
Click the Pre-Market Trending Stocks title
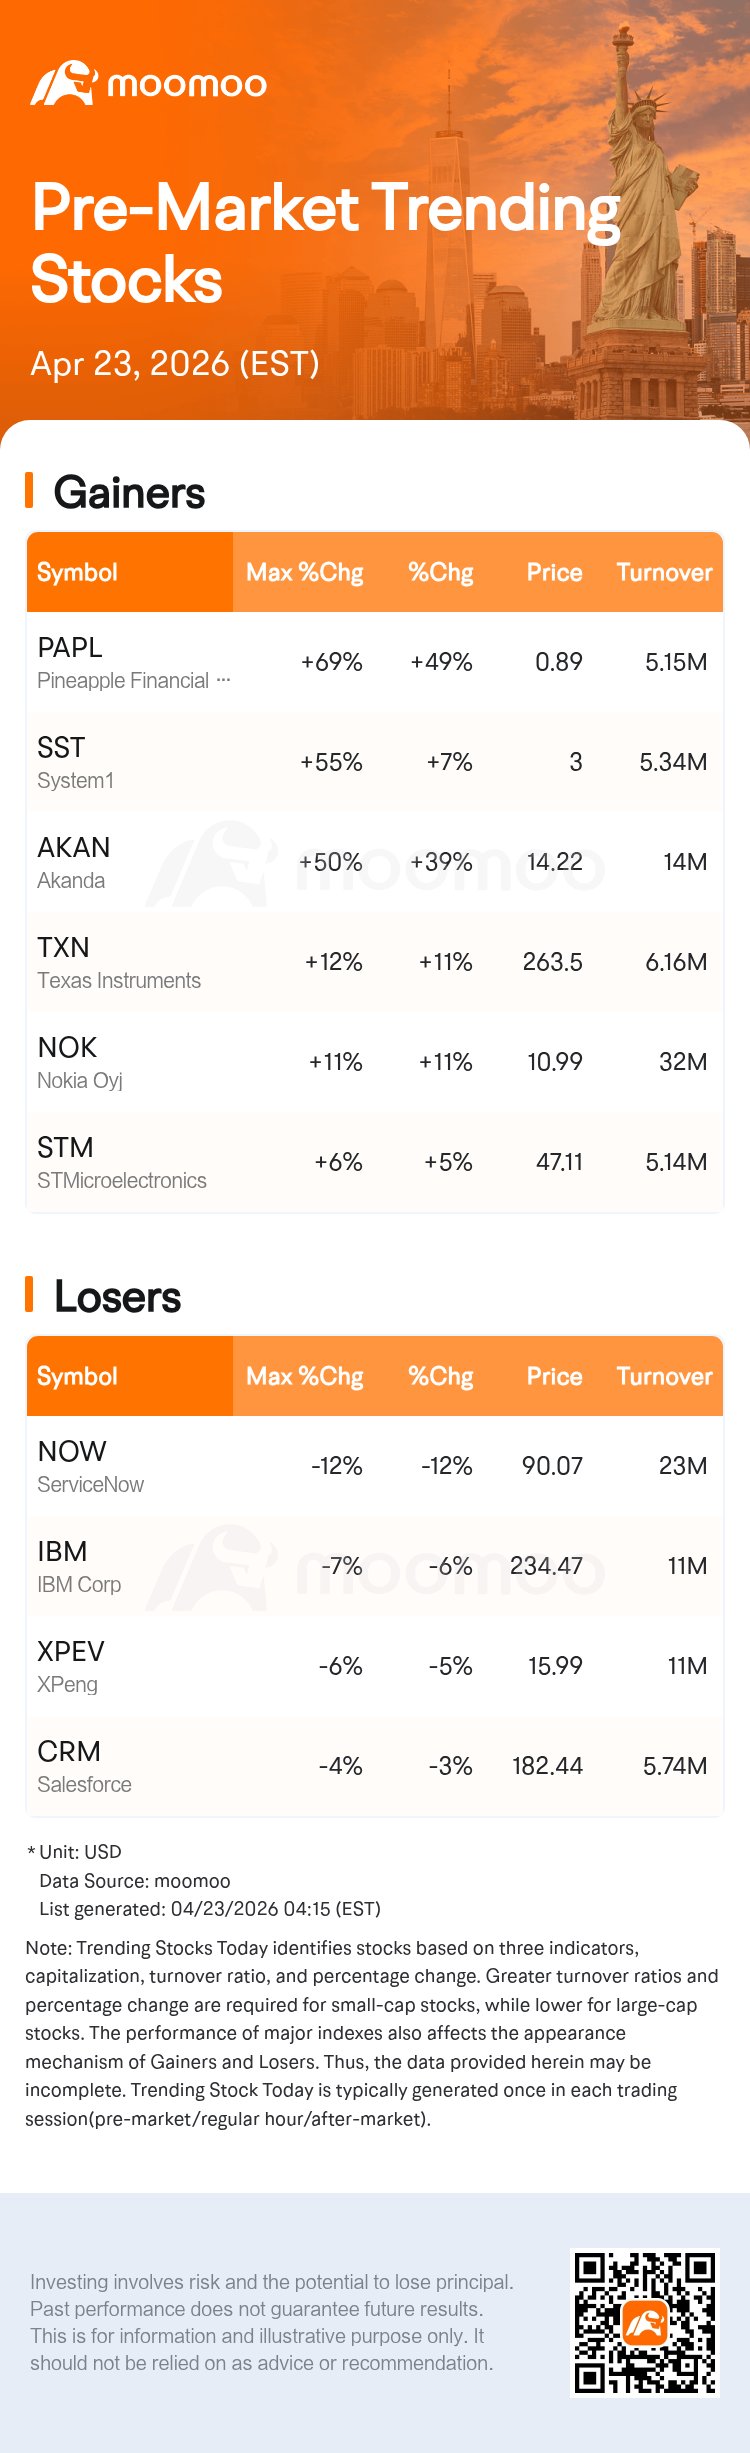tap(325, 243)
